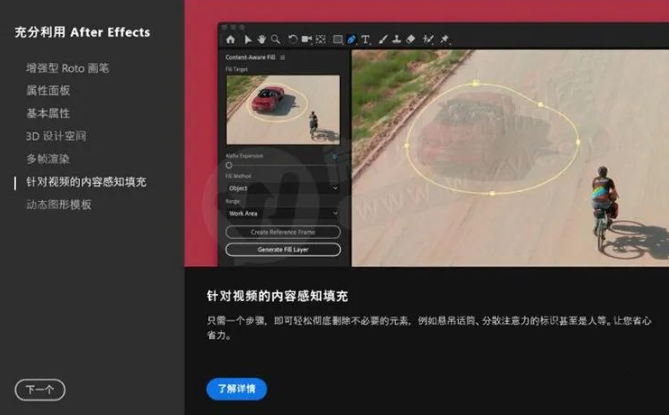The height and width of the screenshot is (415, 669).
Task: Adjust the Alpha Expansion slider handle
Action: [x=229, y=165]
